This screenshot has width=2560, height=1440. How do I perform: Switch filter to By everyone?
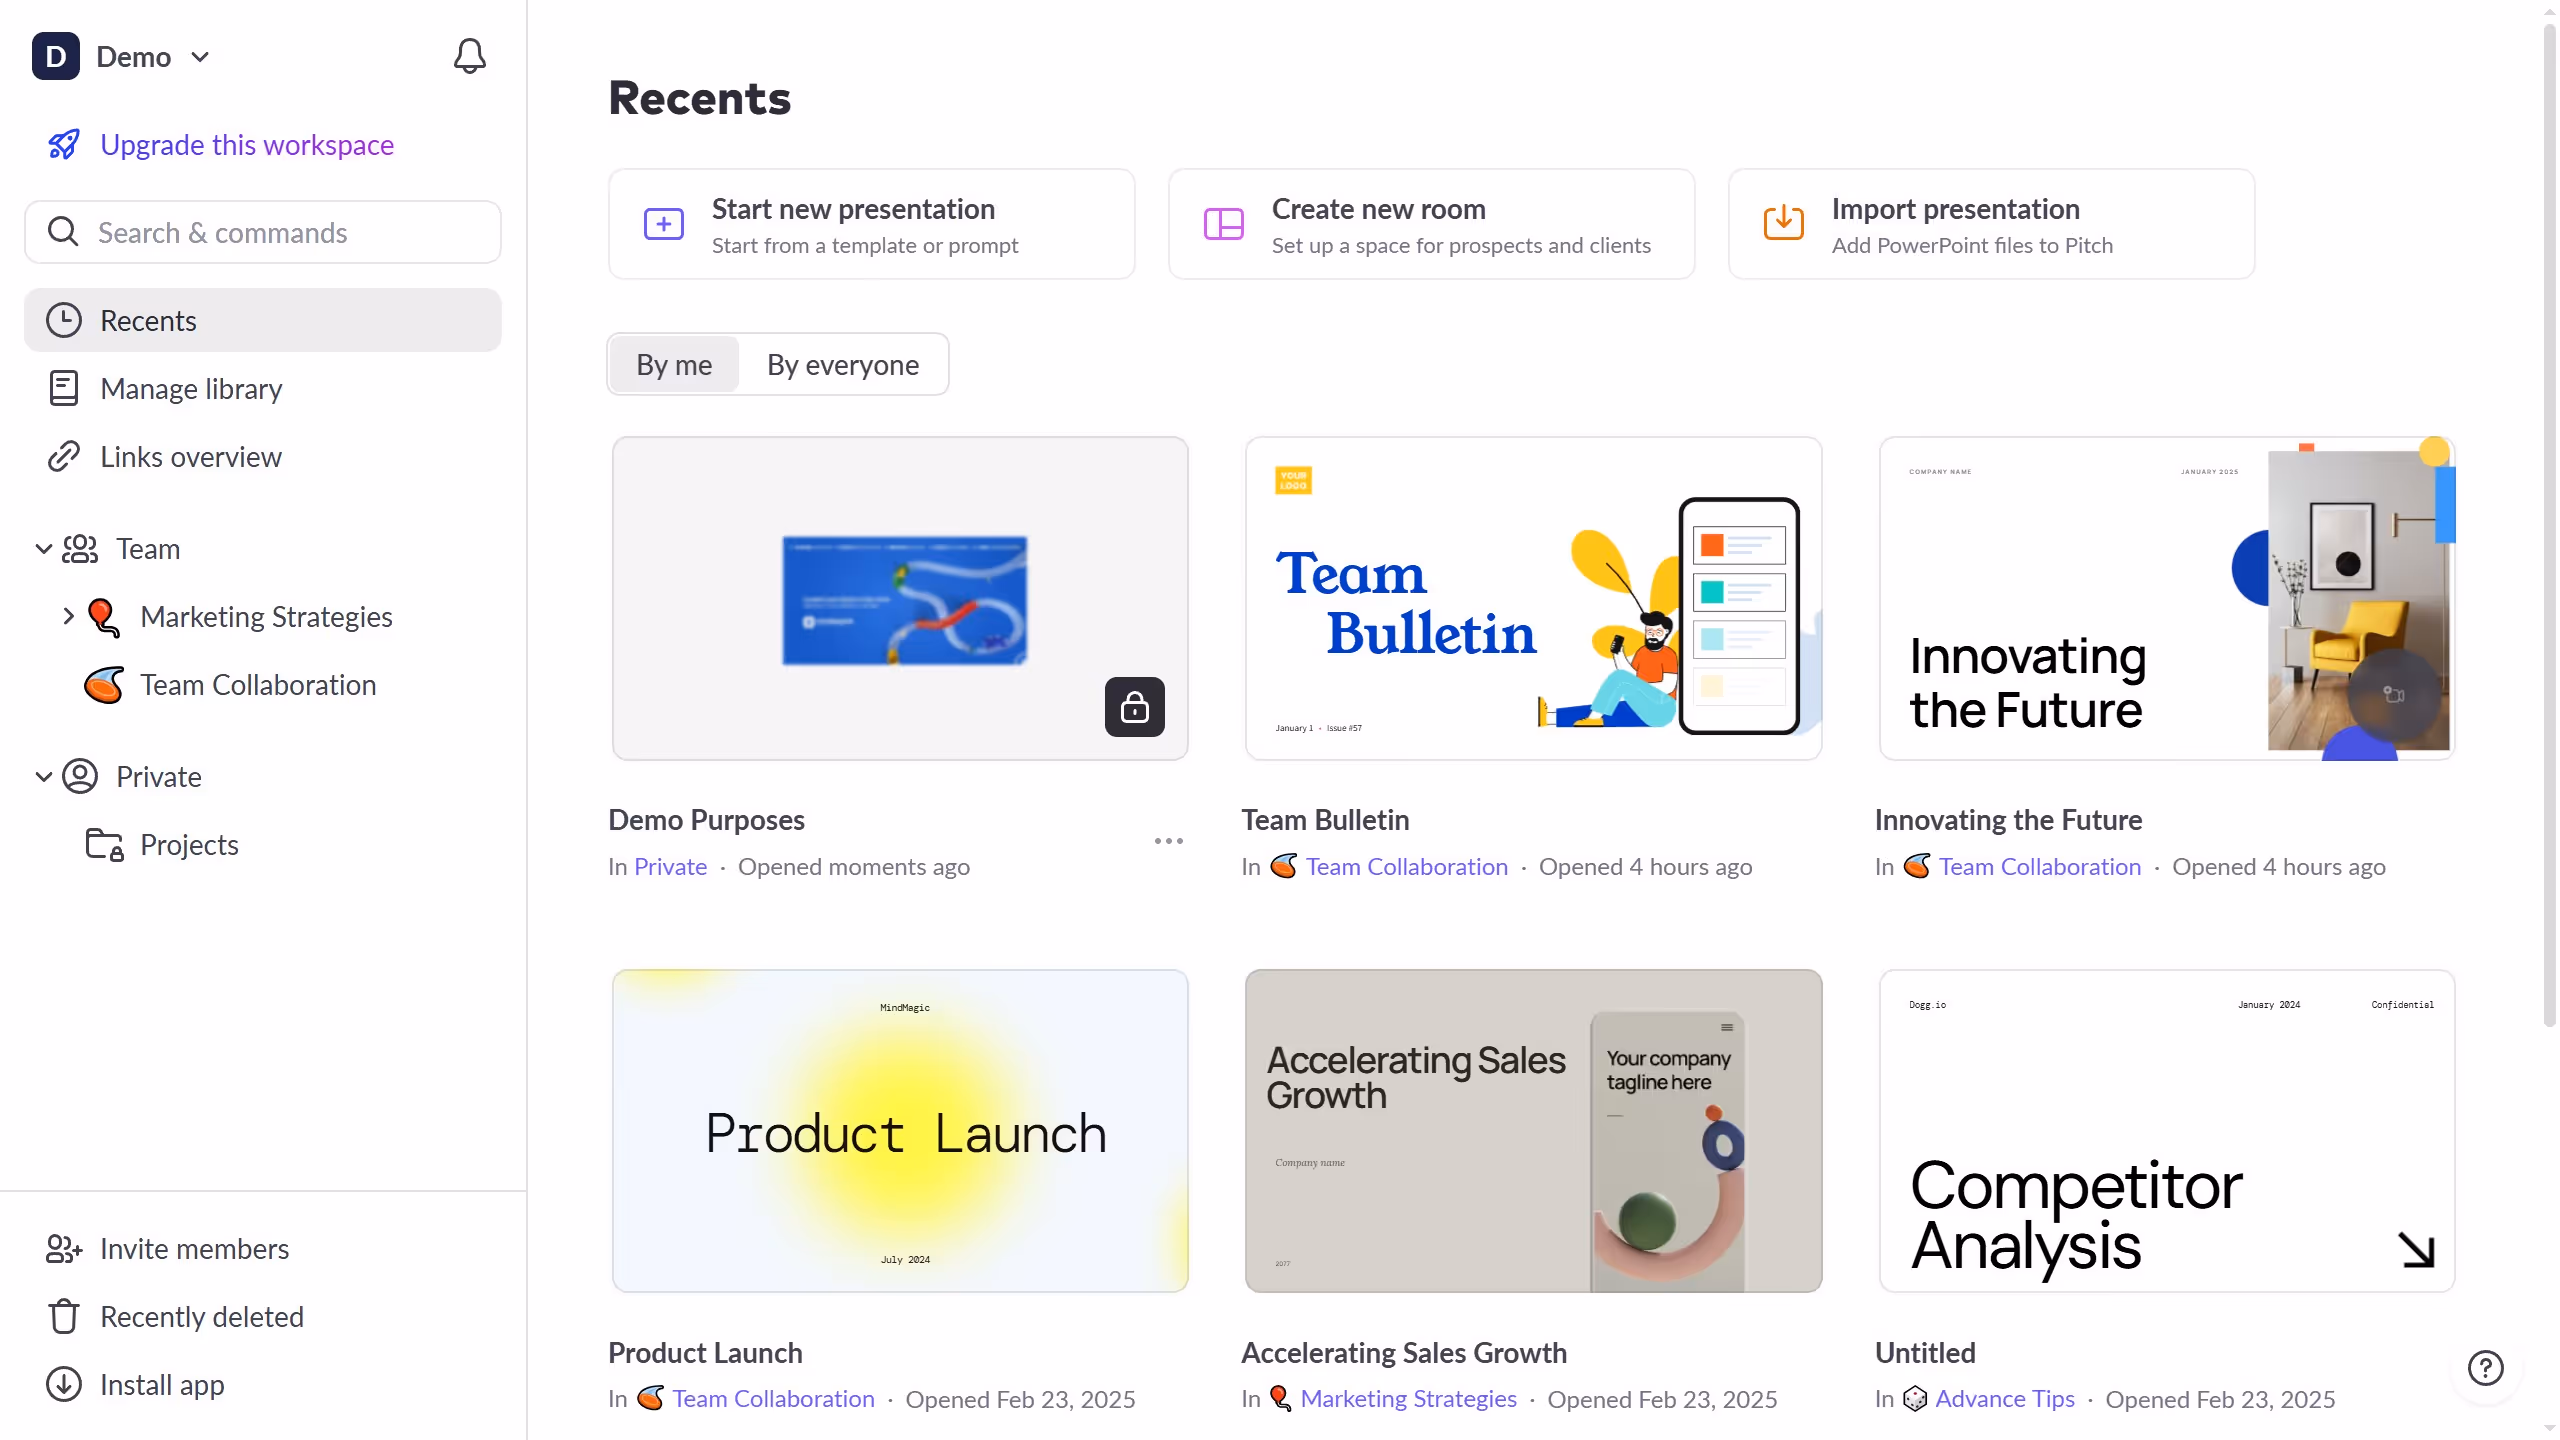point(842,365)
